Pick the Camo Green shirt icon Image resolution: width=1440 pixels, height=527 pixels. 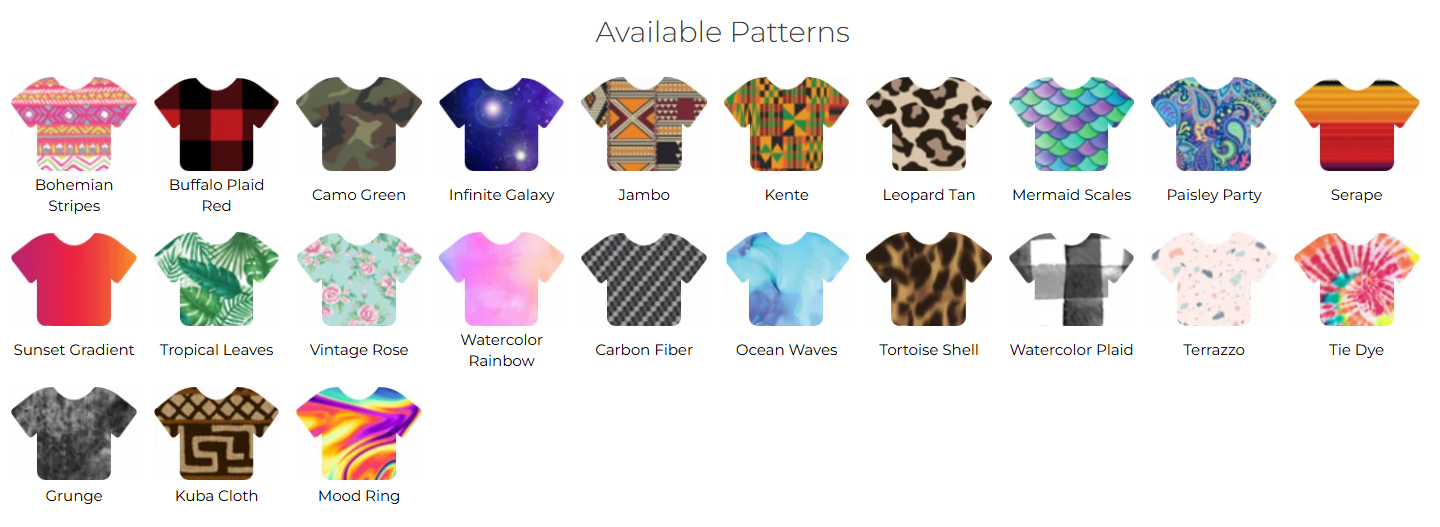click(359, 124)
